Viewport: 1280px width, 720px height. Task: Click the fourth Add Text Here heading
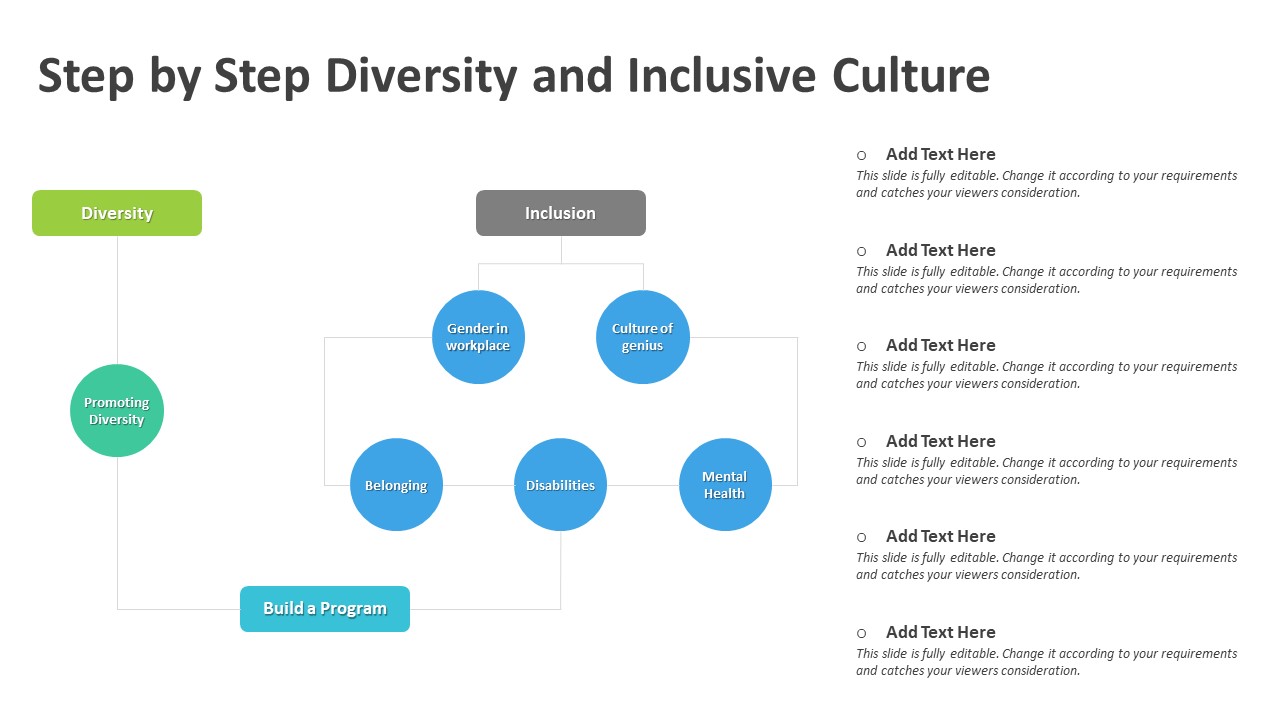(x=941, y=441)
